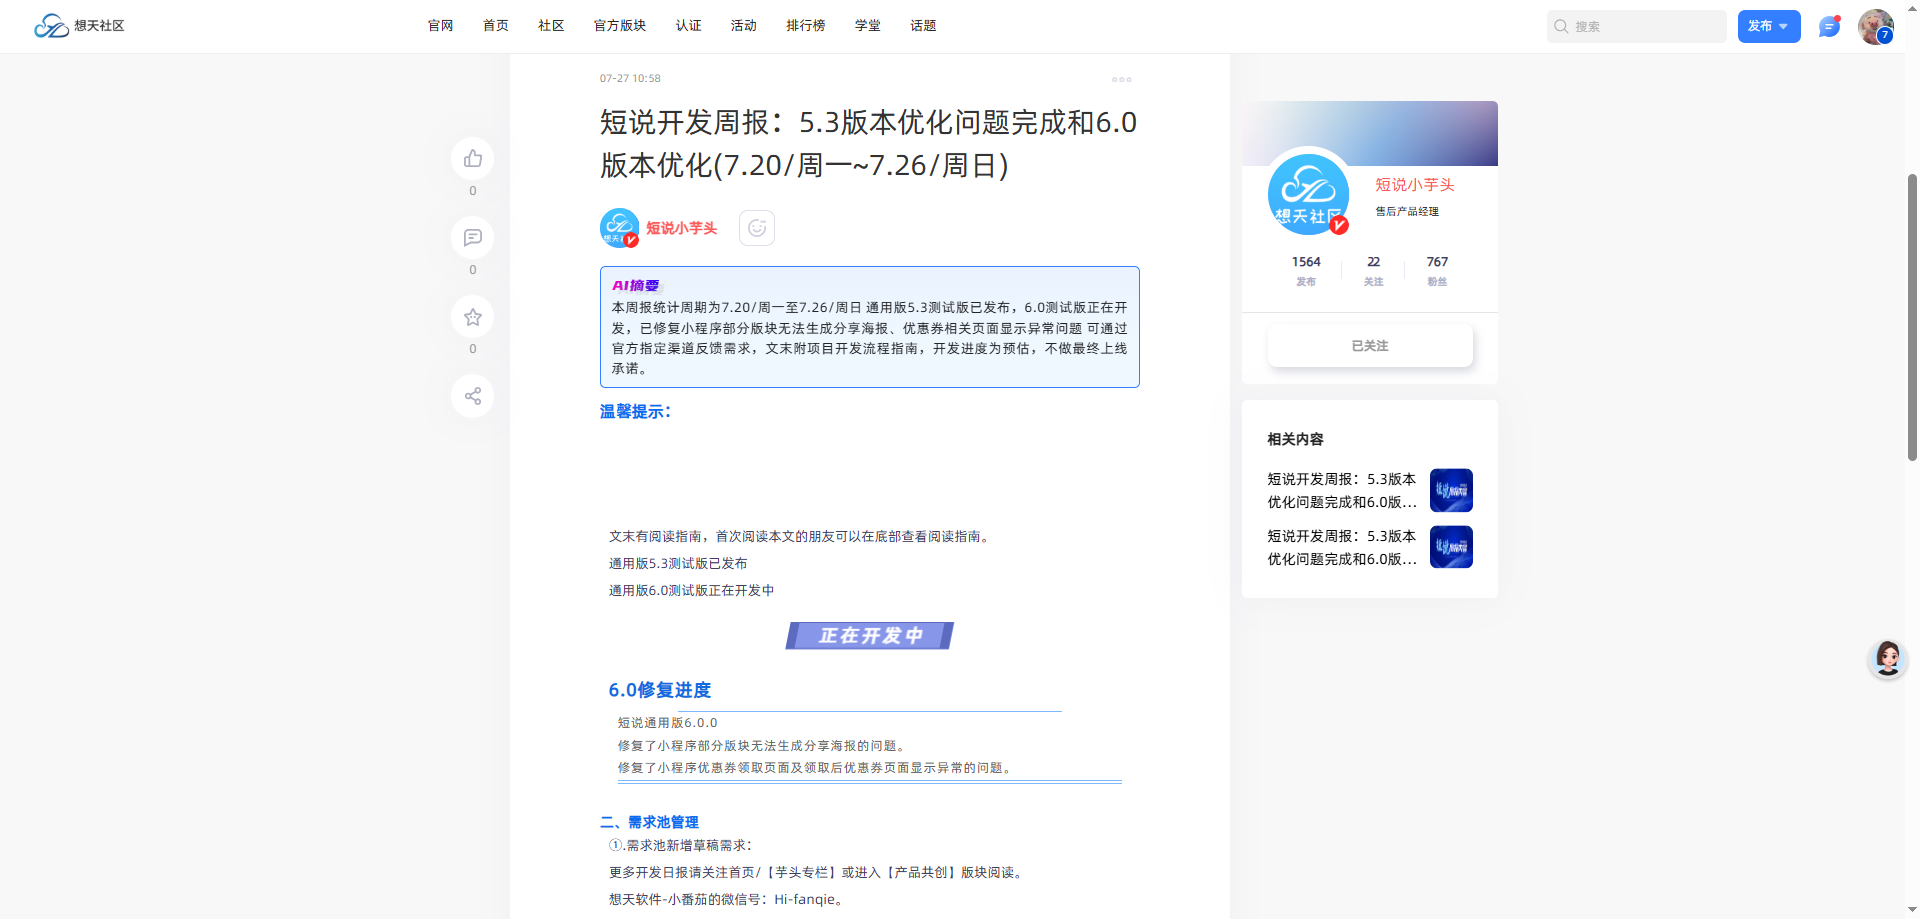The image size is (1920, 919).
Task: View the 排行榜 menu item
Action: [806, 26]
